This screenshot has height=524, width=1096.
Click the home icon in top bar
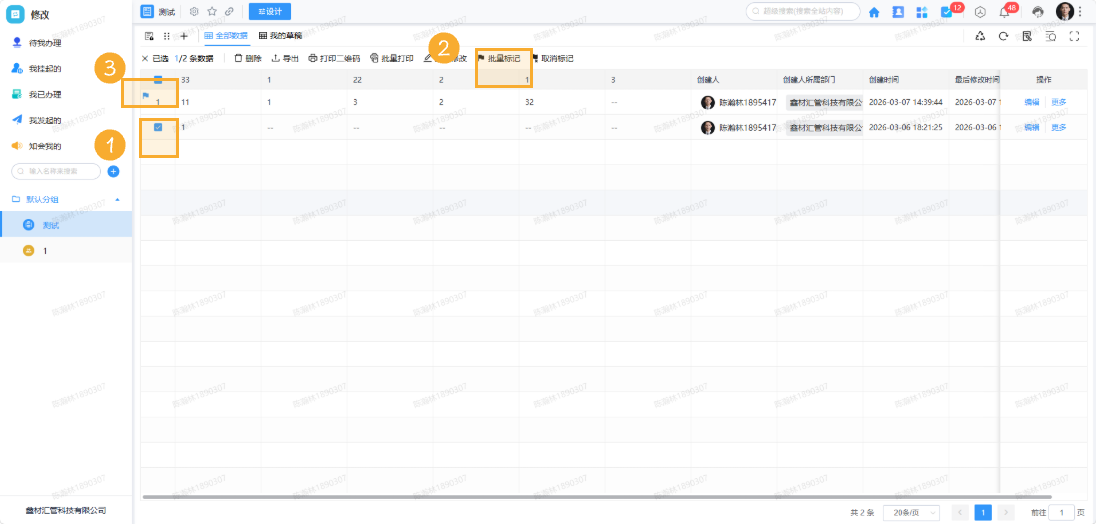point(874,12)
